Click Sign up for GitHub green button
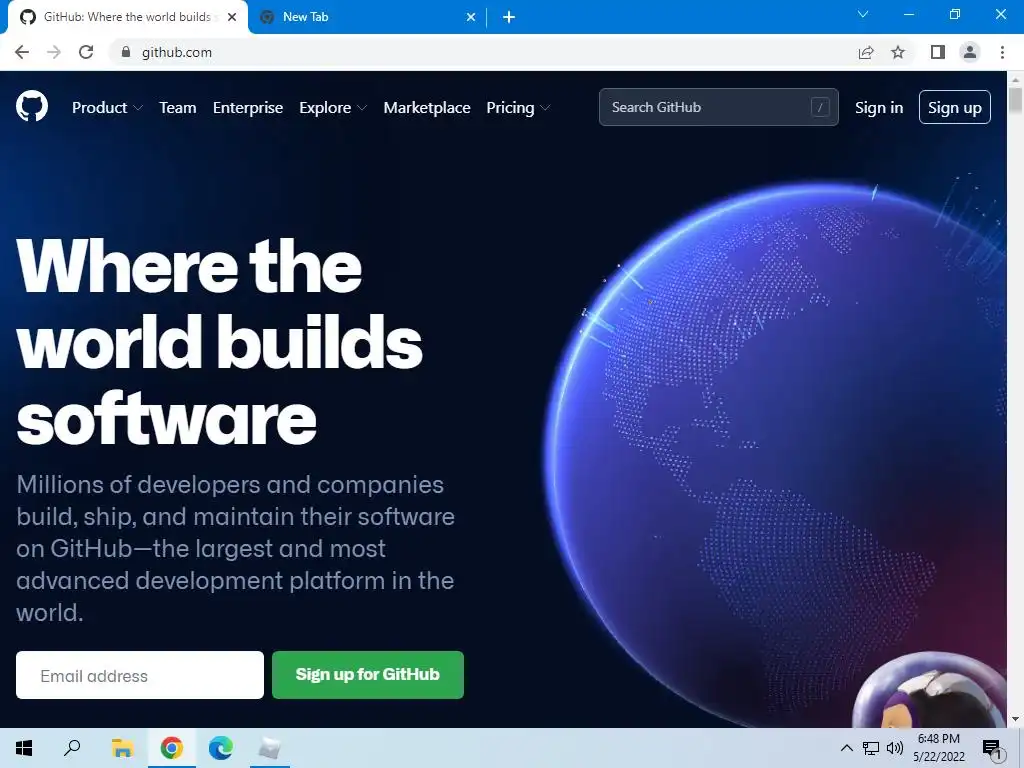The width and height of the screenshot is (1024, 768). tap(368, 675)
